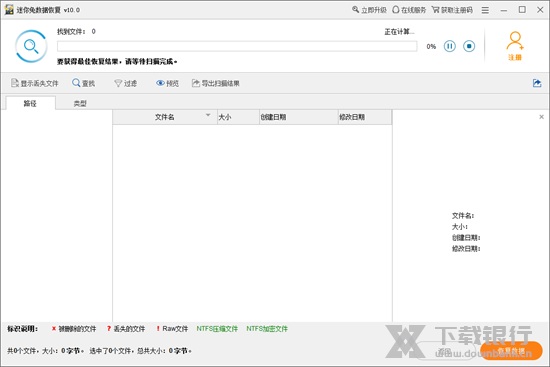This screenshot has width=550, height=367.
Task: Click the magnifier scanning icon
Action: (31, 46)
